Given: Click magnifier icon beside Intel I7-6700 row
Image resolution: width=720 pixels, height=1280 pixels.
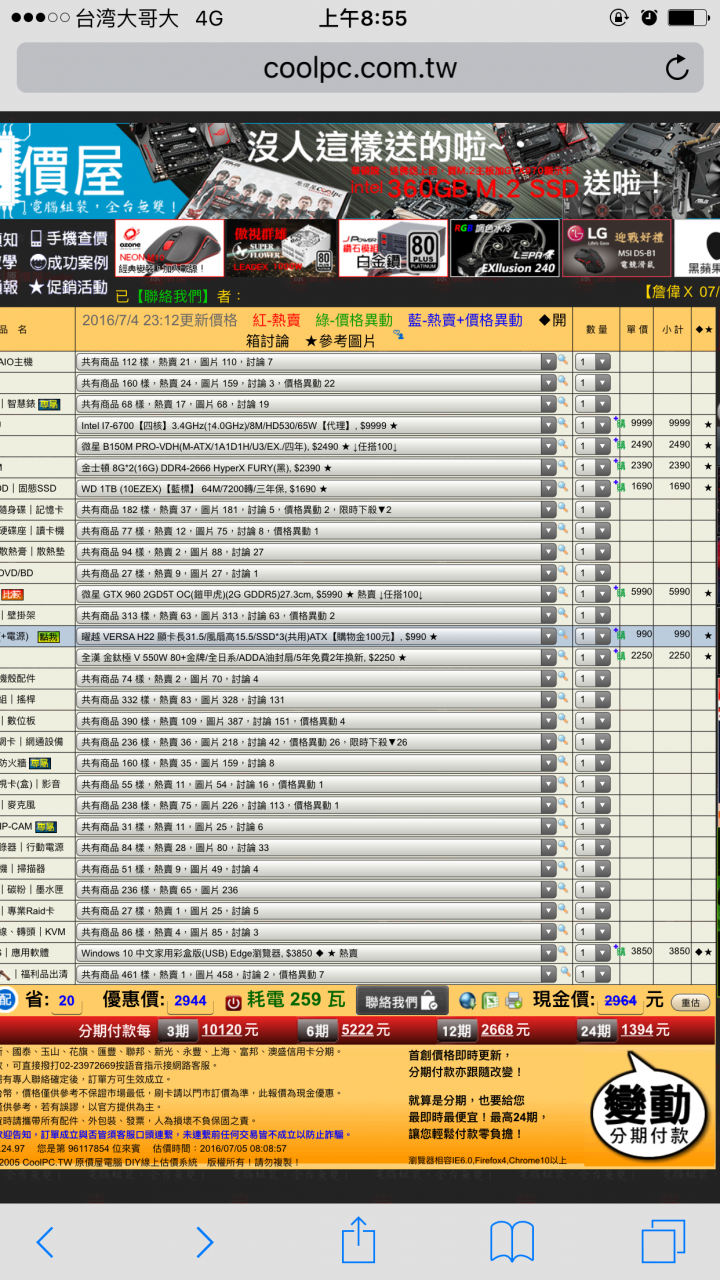Looking at the screenshot, I should tap(563, 424).
